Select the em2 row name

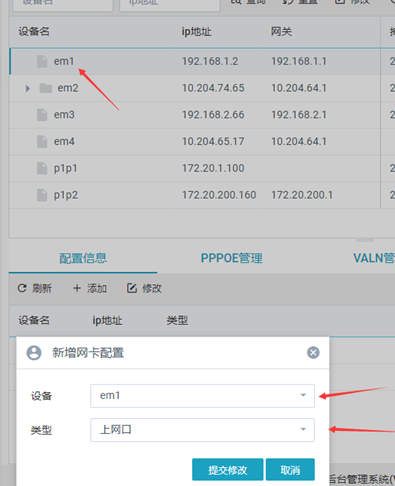click(x=68, y=88)
